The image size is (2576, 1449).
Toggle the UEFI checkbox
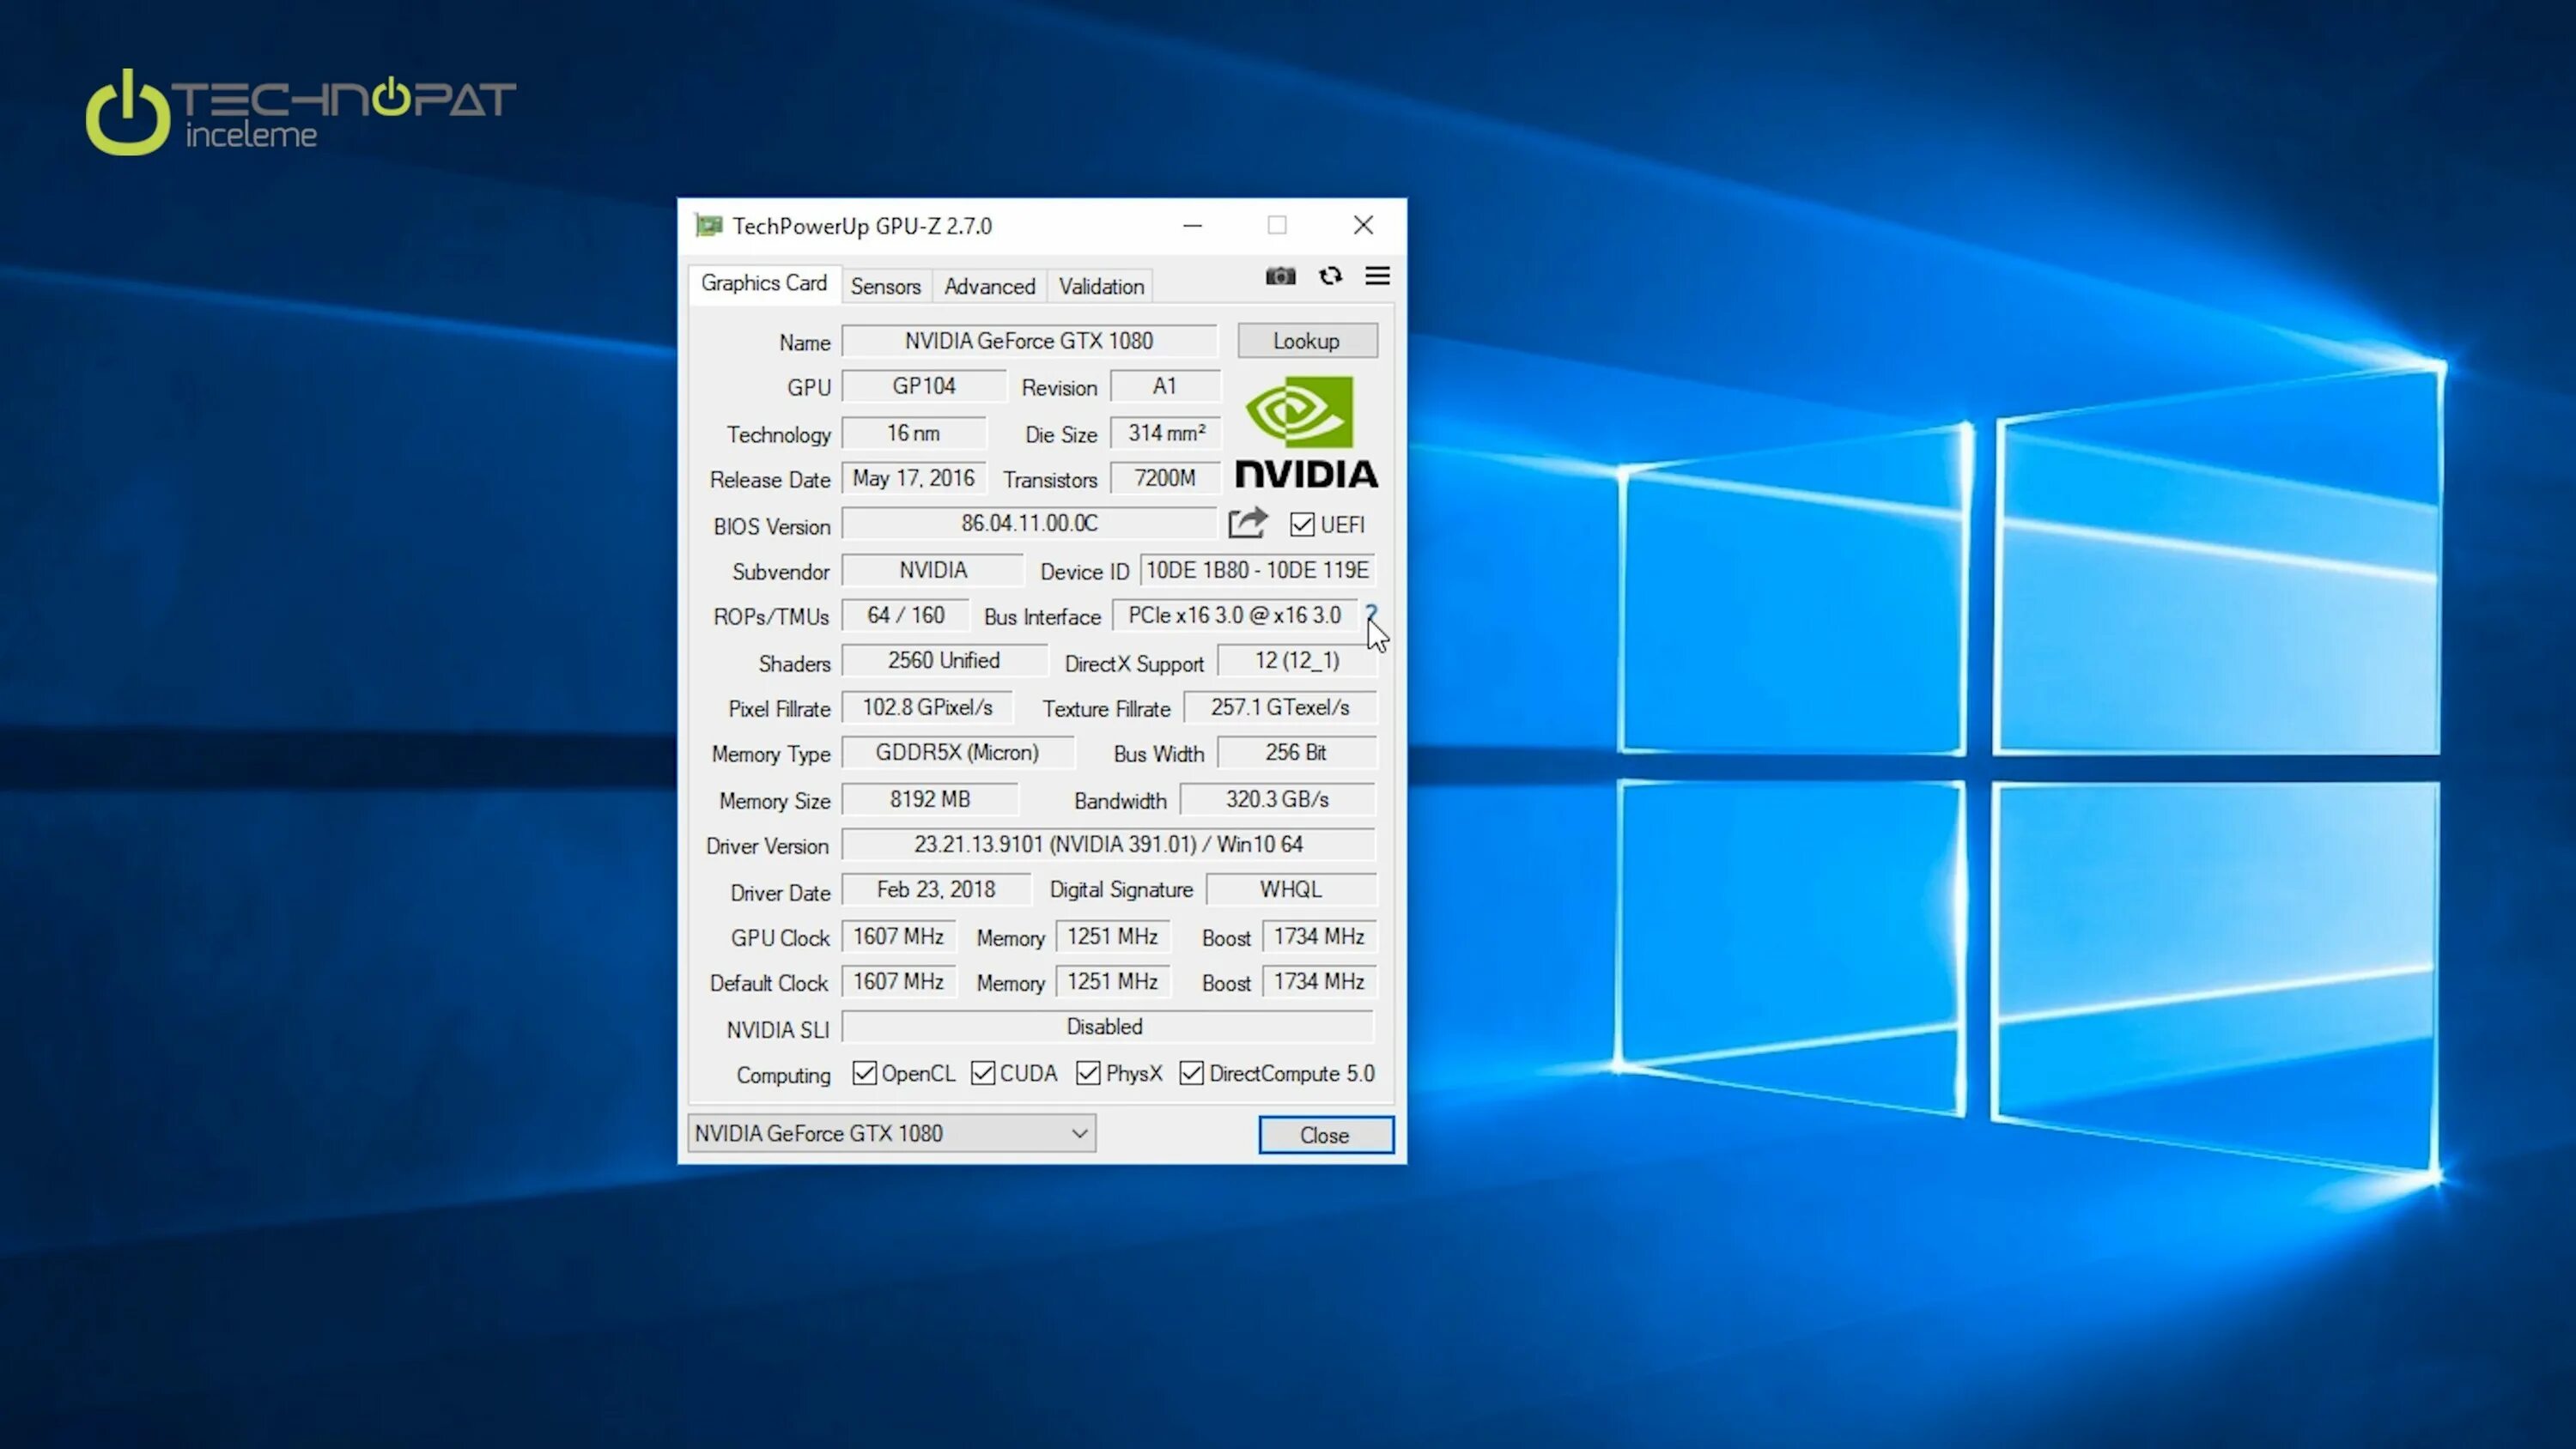tap(1301, 525)
